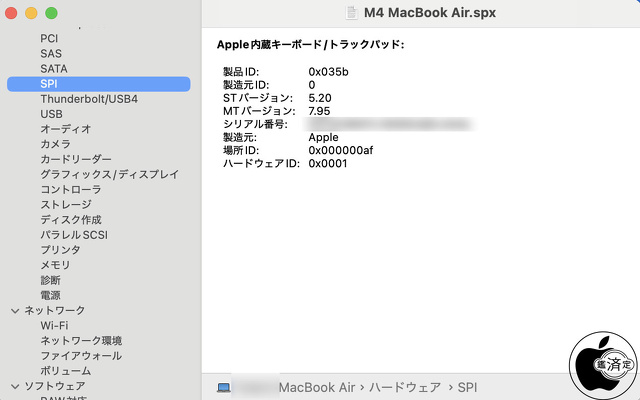640x400 pixels.
Task: Select ボリューム in the sidebar
Action: click(65, 371)
